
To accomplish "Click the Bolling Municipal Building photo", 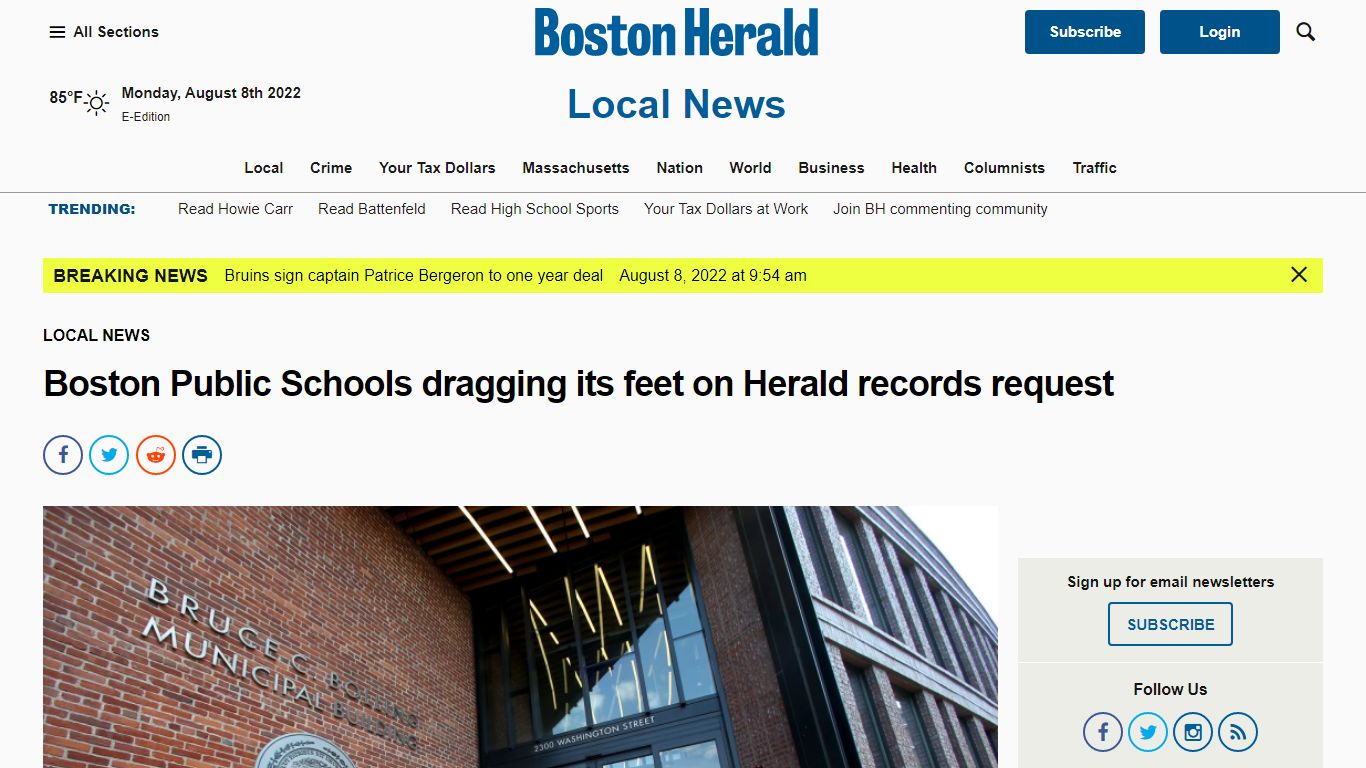I will [x=520, y=637].
